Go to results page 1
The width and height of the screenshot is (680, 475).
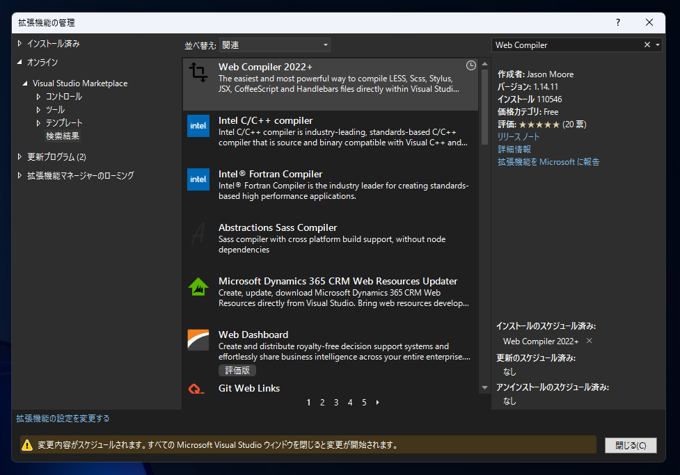[x=308, y=403]
